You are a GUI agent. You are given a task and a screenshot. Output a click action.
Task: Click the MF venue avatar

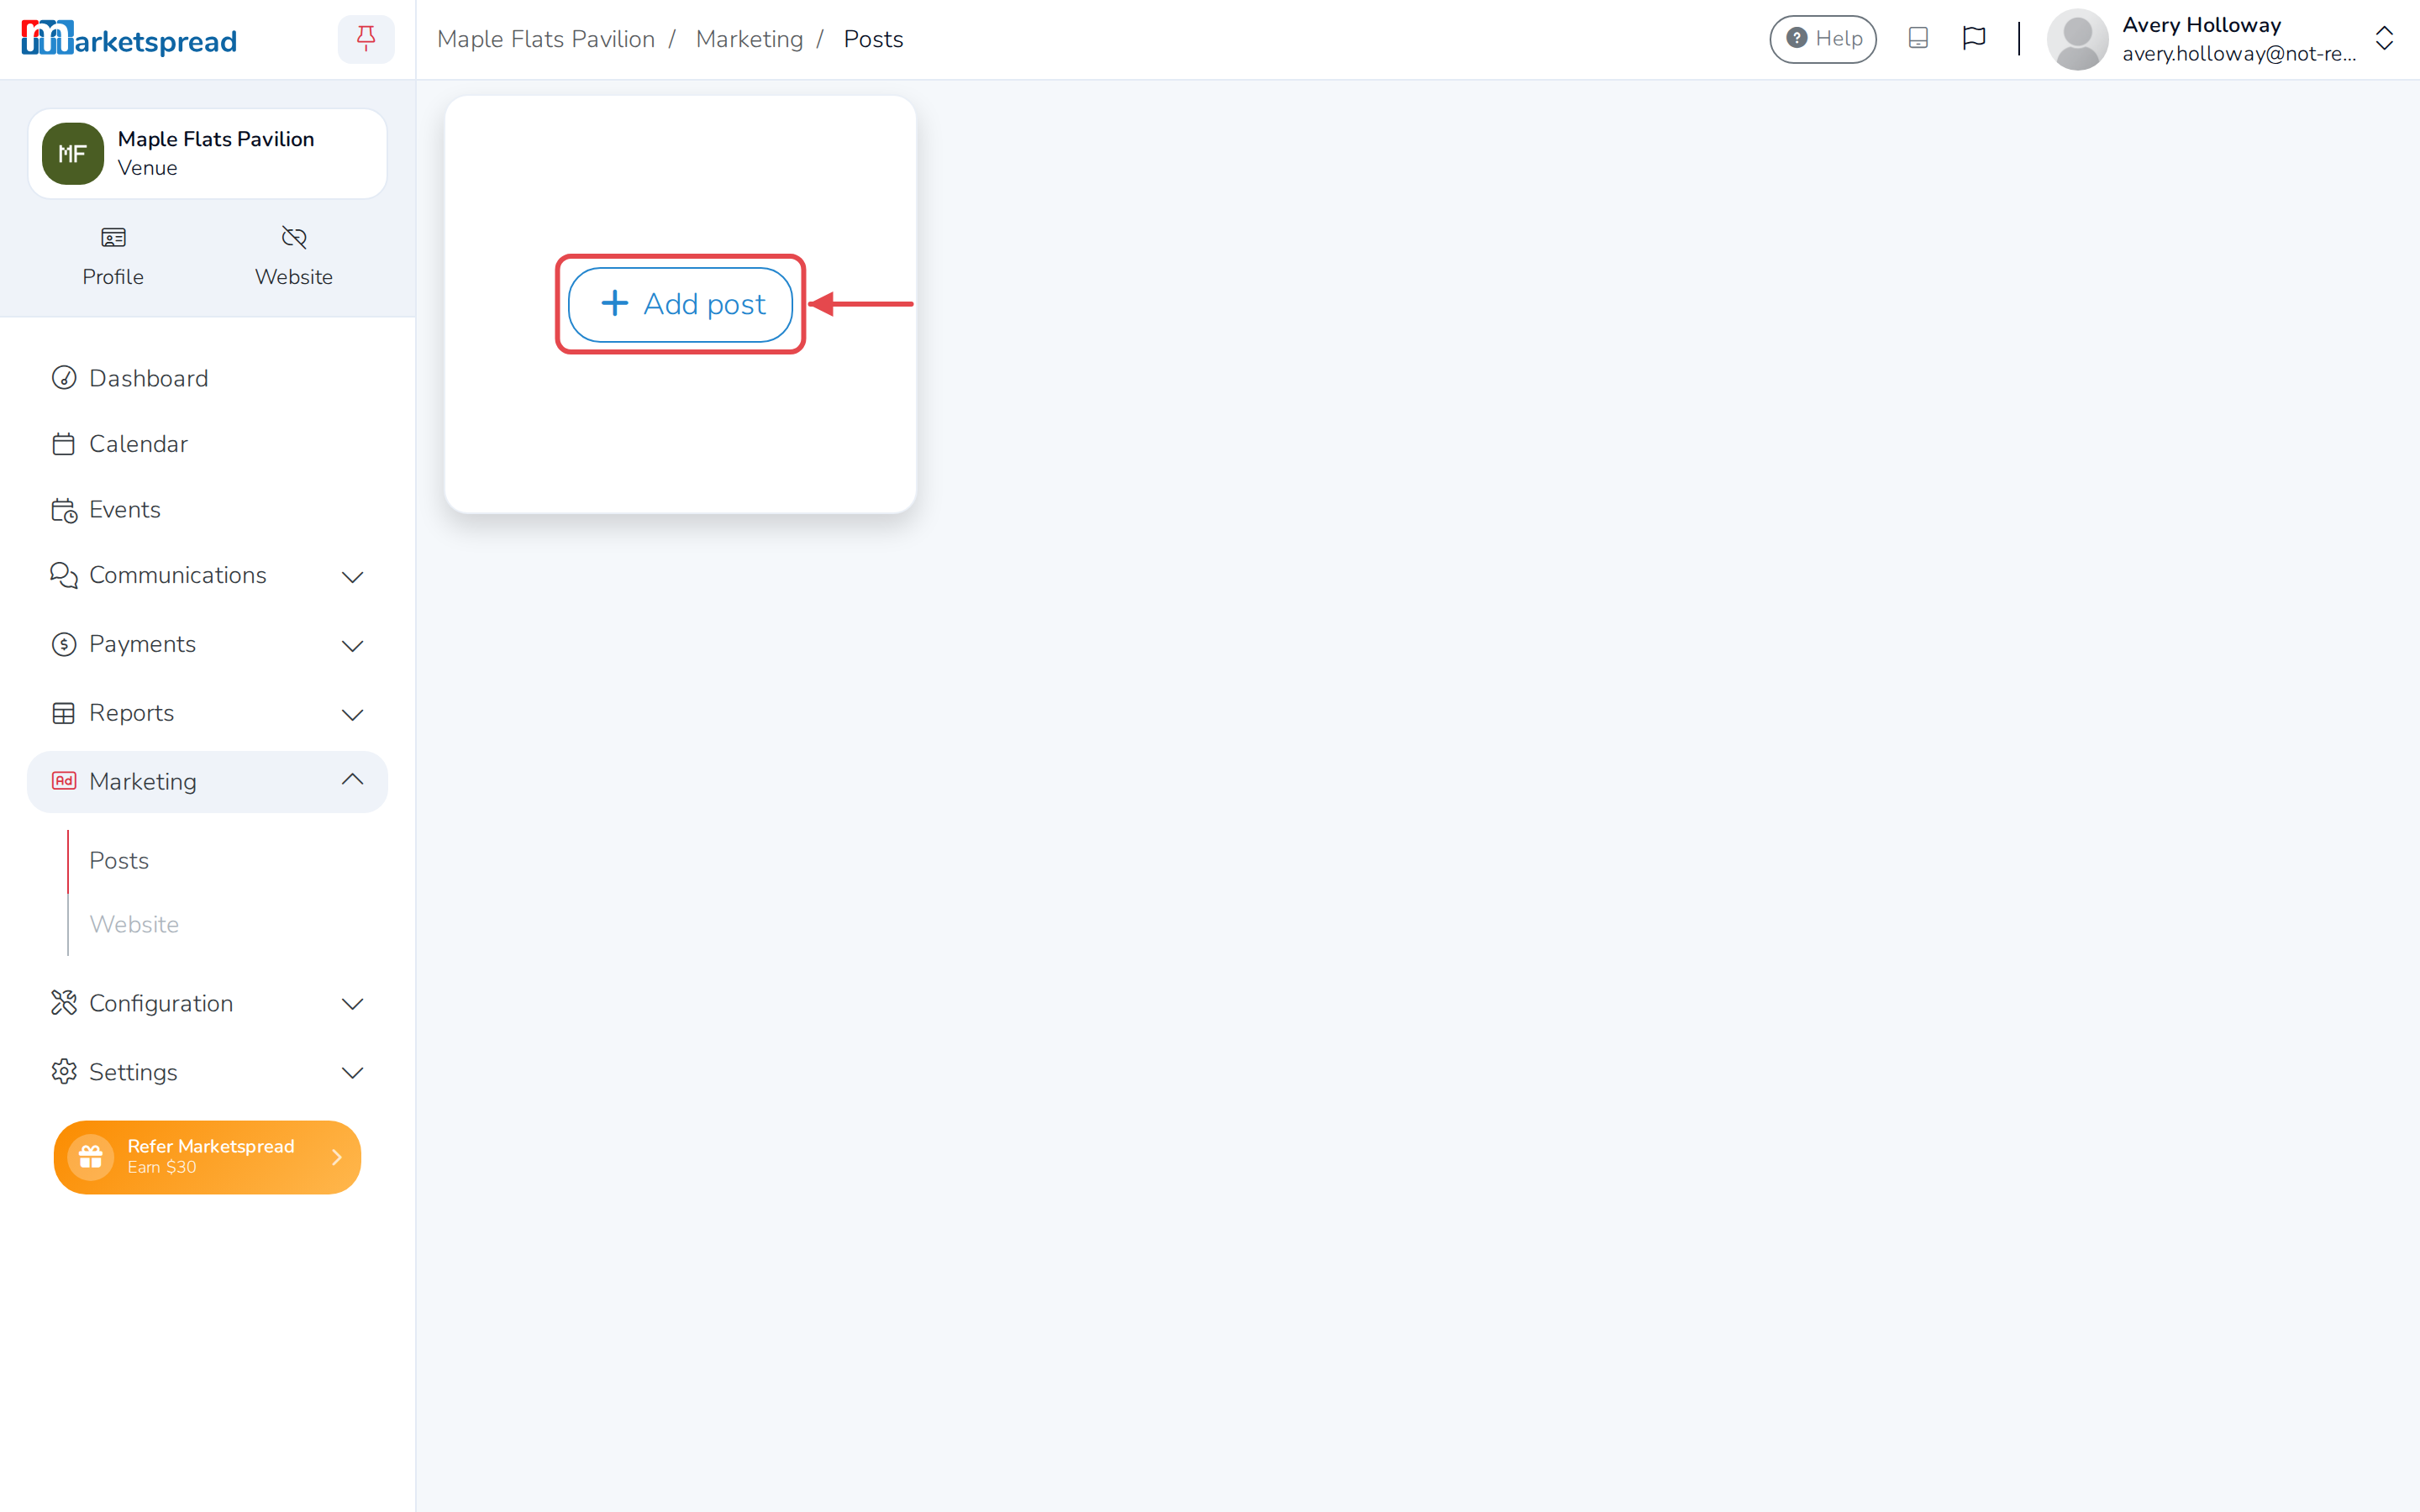pyautogui.click(x=73, y=154)
